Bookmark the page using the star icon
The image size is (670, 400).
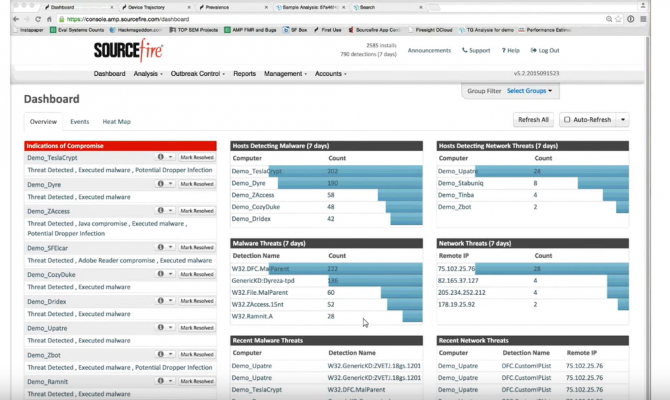(x=618, y=19)
